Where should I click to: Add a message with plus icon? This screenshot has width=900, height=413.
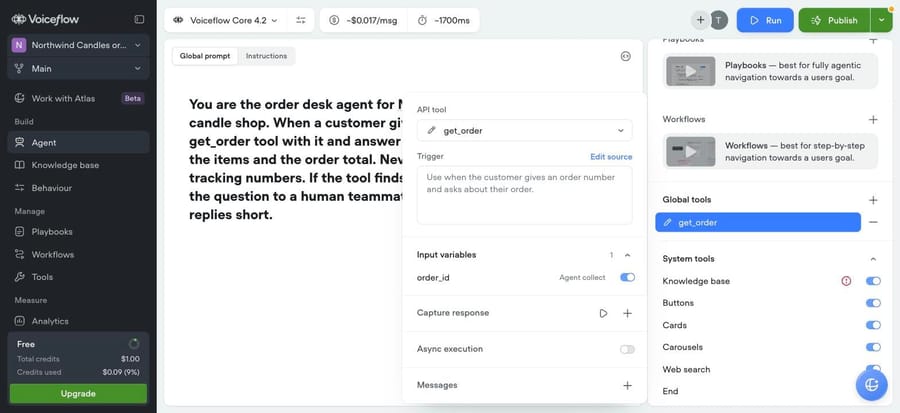click(x=627, y=385)
